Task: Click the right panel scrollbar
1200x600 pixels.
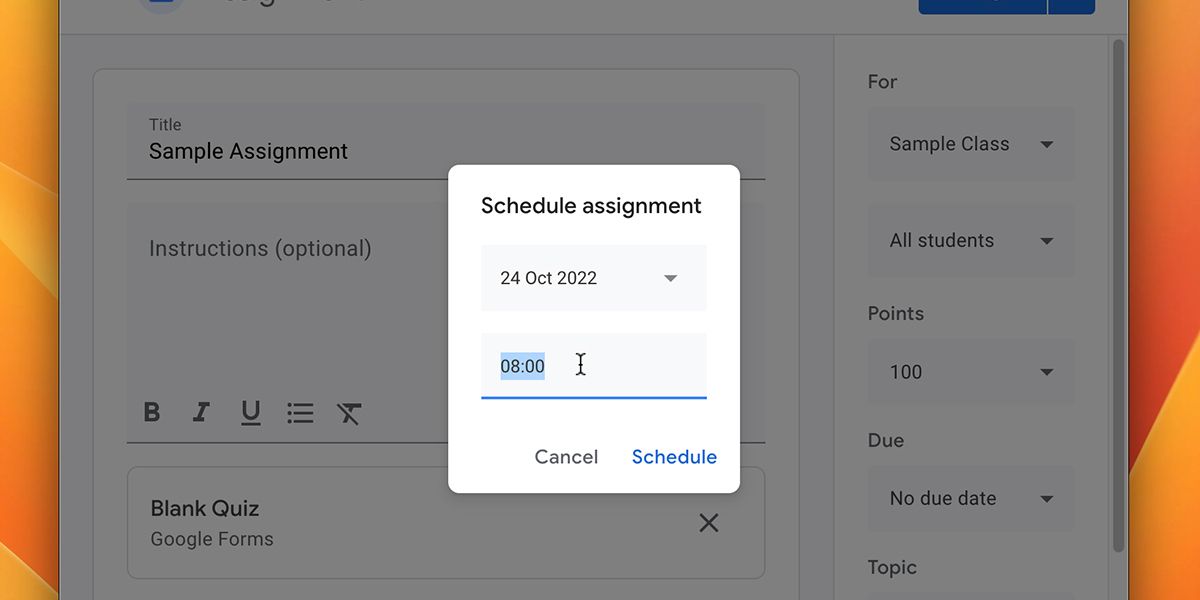Action: 1118,300
